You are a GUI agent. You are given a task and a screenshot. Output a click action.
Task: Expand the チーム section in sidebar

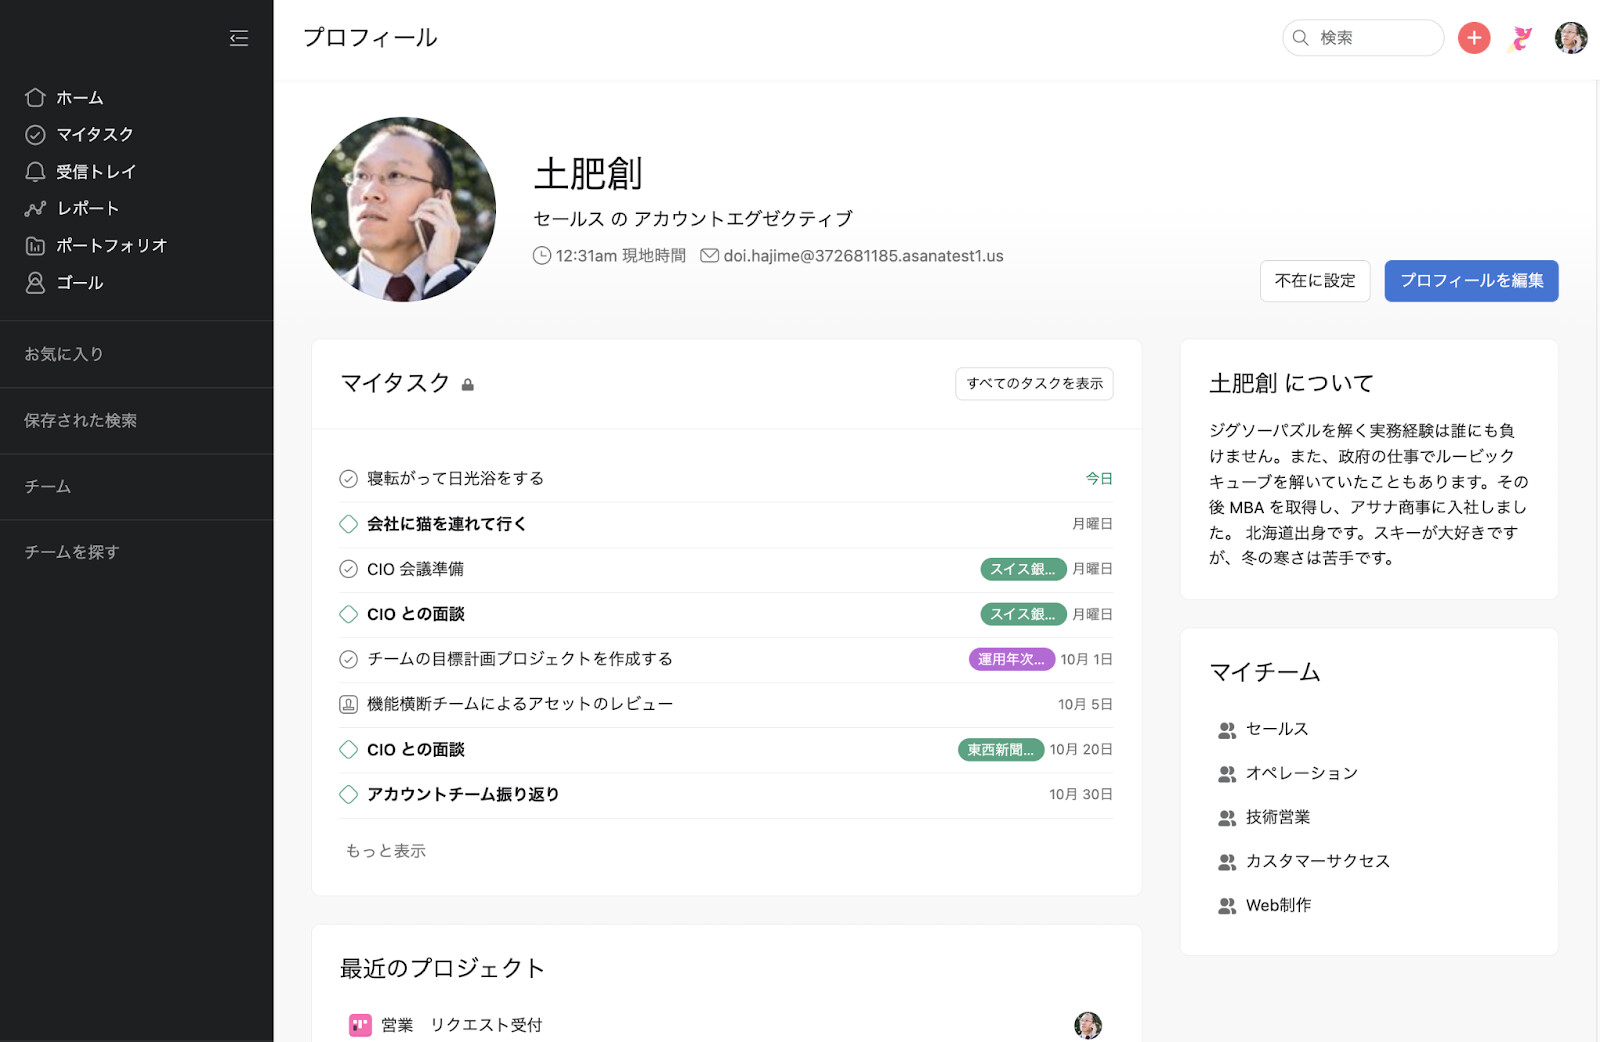(48, 487)
